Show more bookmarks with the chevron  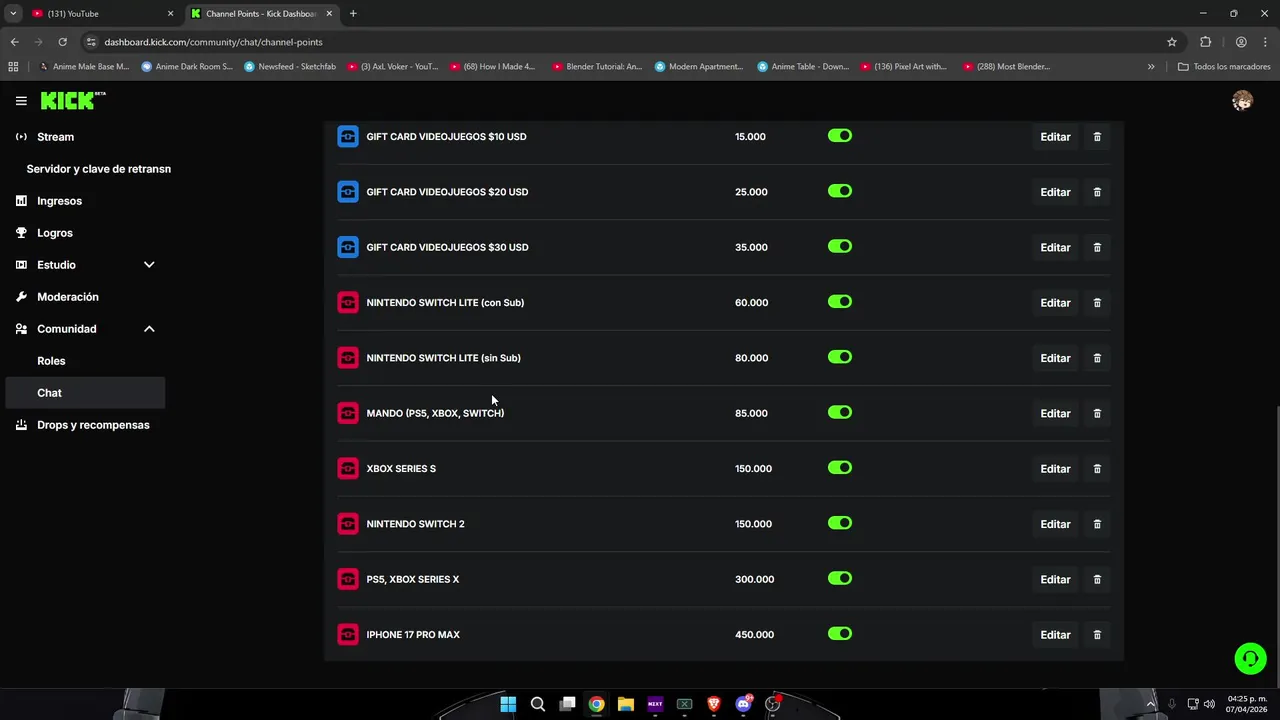(x=1151, y=67)
